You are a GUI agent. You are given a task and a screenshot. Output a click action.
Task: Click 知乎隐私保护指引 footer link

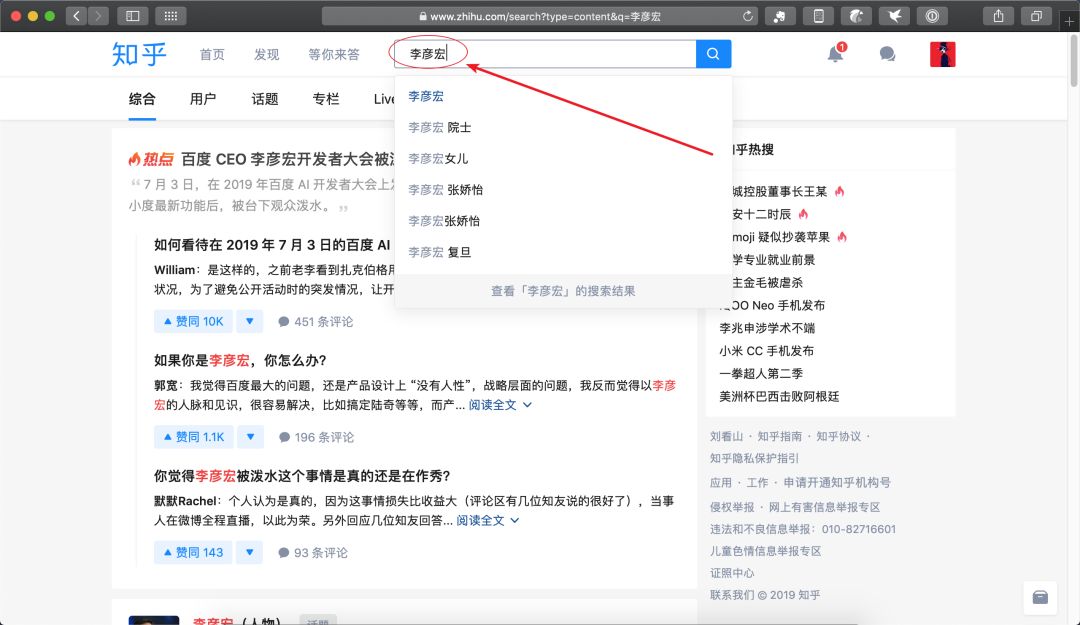point(755,458)
